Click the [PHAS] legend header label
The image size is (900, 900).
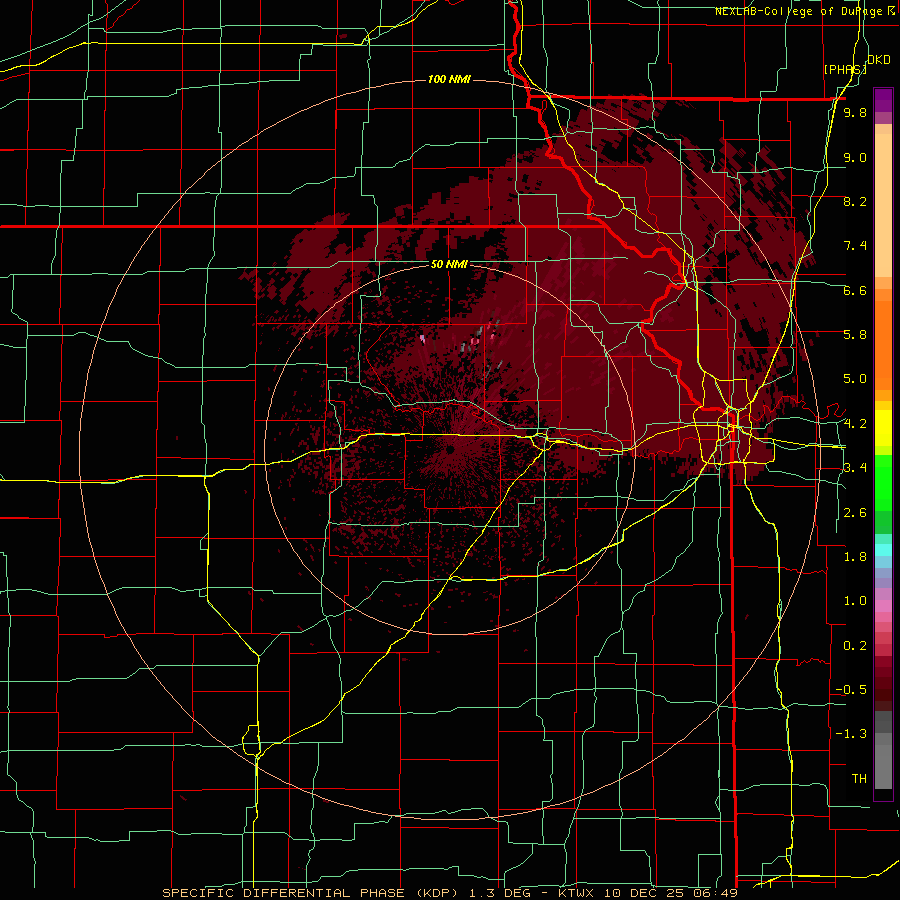point(845,69)
